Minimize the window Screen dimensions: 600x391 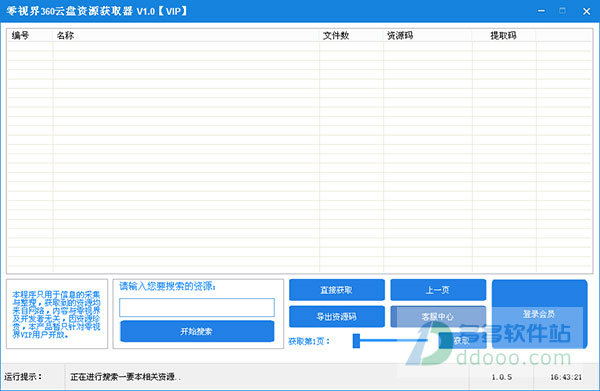tap(541, 11)
